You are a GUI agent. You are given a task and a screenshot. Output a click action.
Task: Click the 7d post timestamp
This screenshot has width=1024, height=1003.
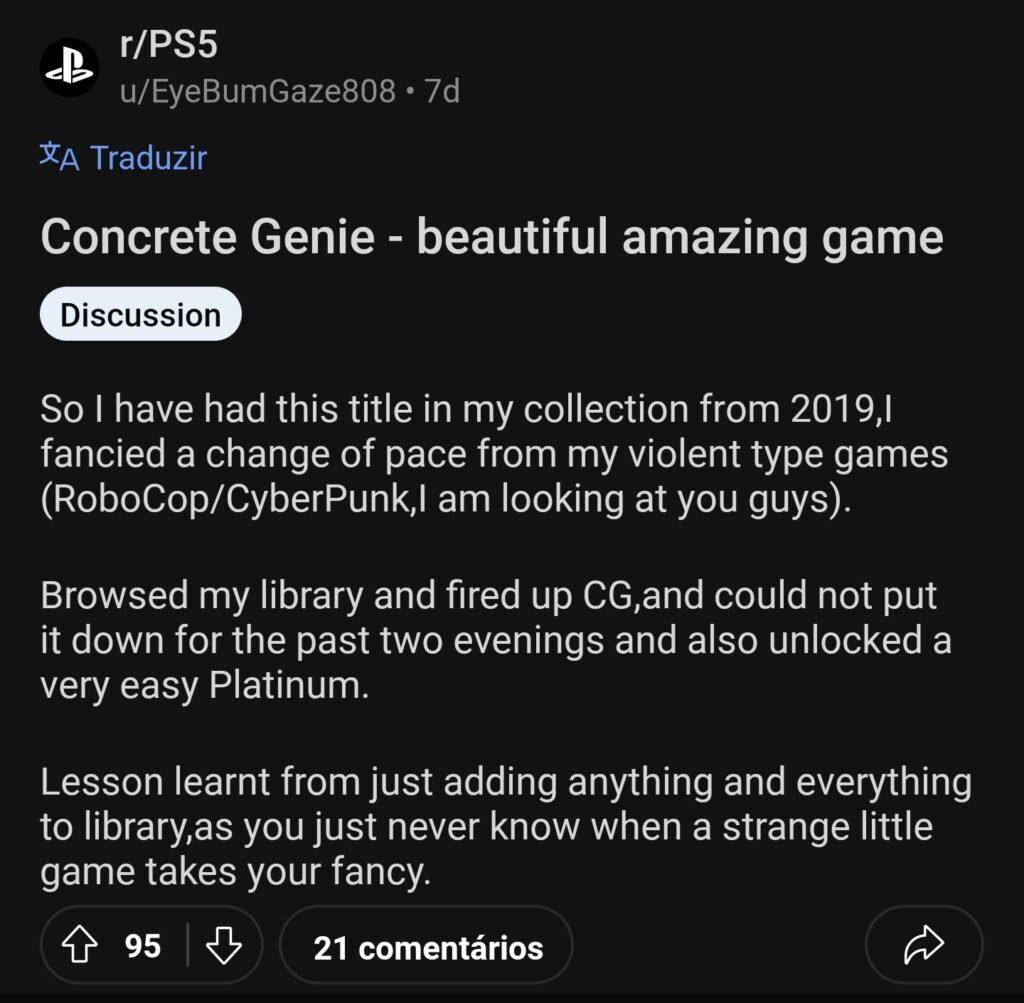pyautogui.click(x=442, y=92)
